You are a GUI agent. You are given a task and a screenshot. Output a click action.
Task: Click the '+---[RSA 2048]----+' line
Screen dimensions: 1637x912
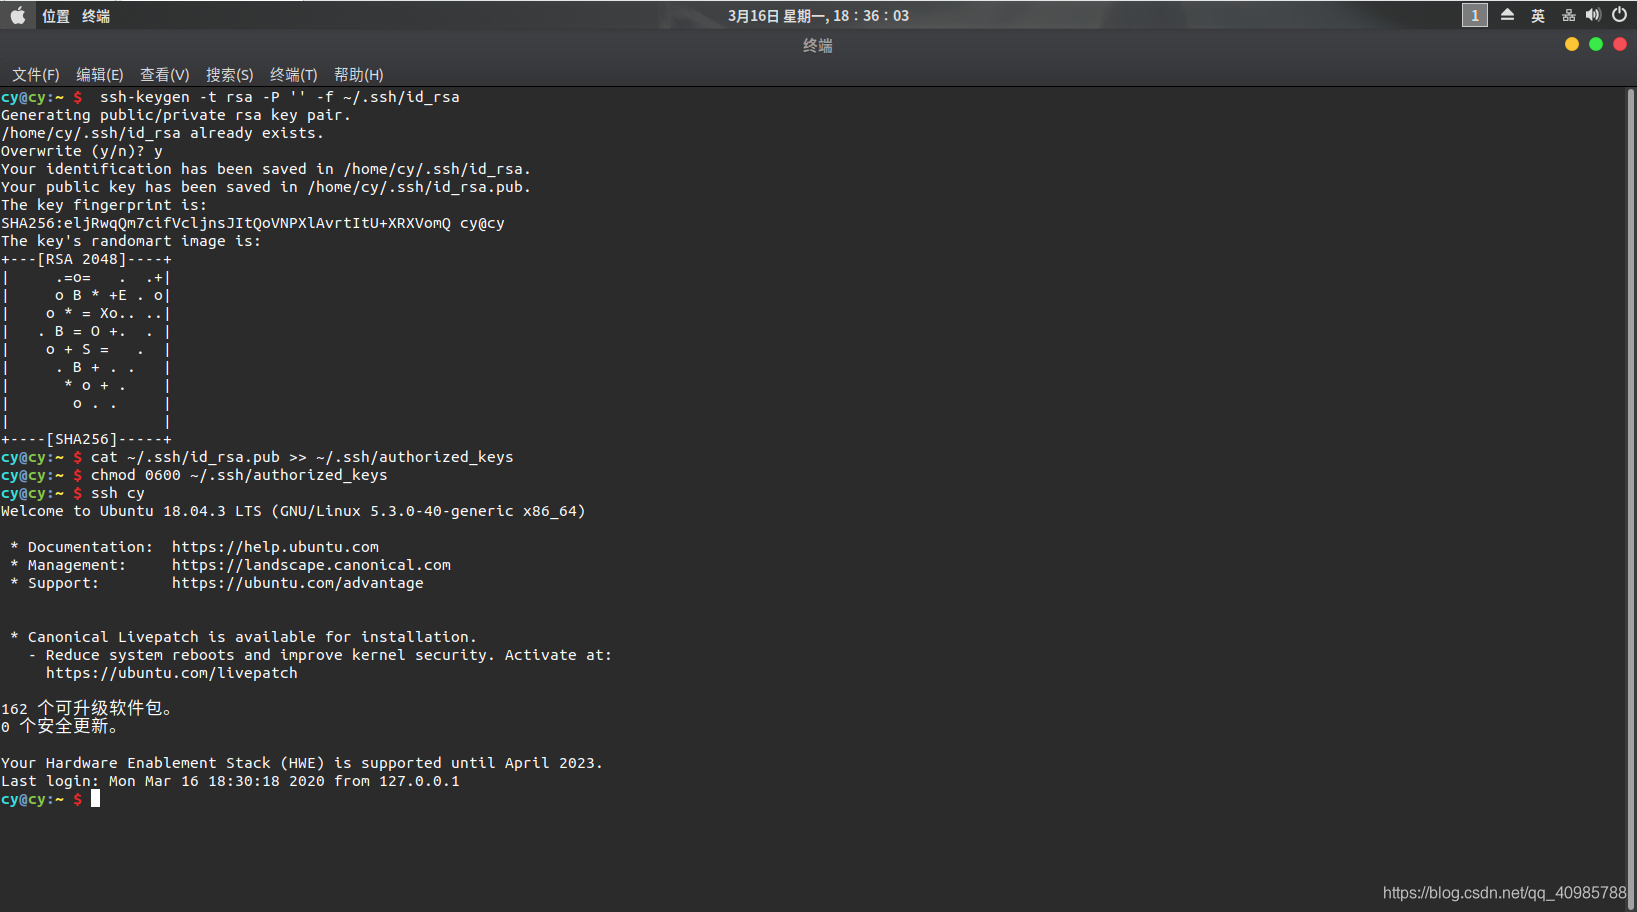click(x=86, y=259)
